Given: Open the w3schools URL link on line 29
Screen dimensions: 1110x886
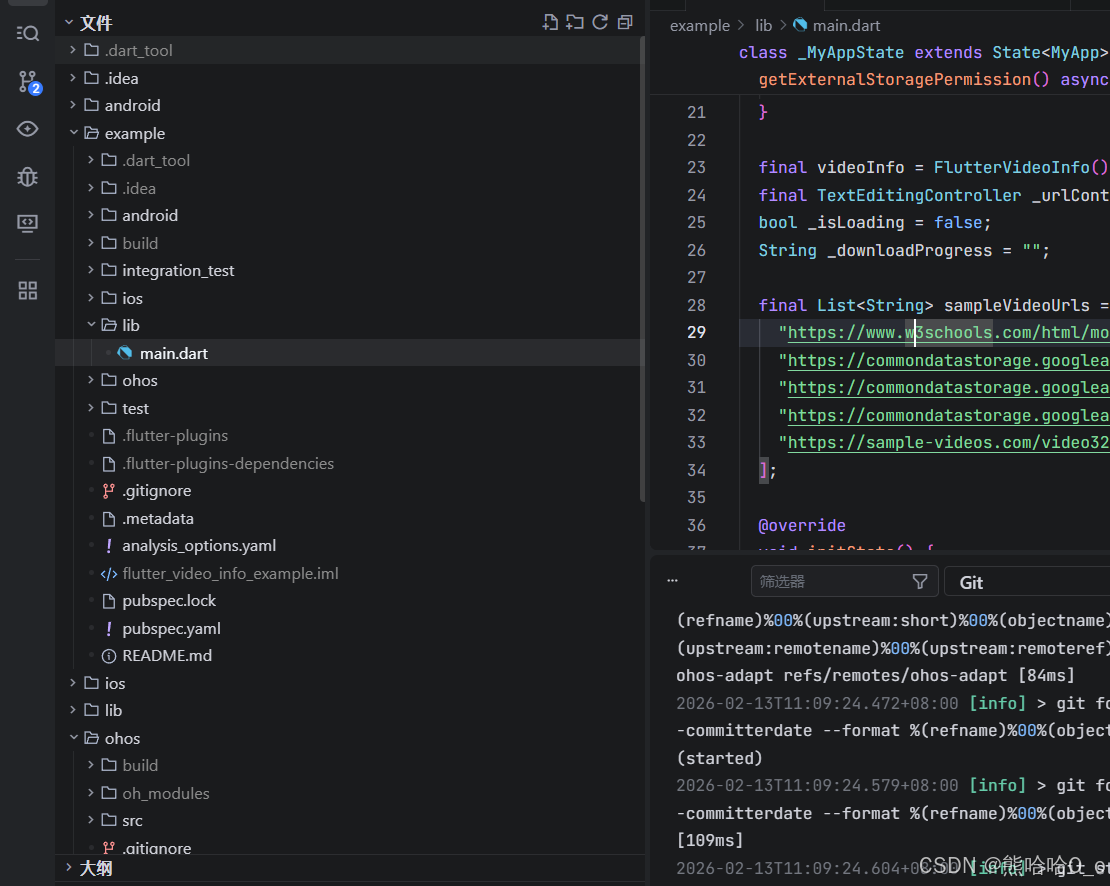Looking at the screenshot, I should (948, 333).
